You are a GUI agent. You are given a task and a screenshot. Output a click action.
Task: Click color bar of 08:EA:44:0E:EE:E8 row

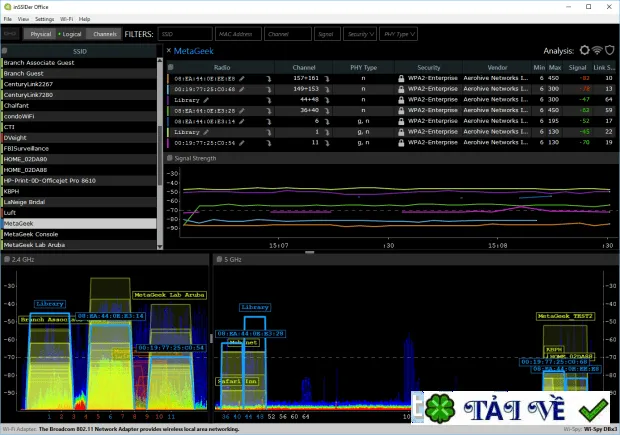pyautogui.click(x=168, y=78)
